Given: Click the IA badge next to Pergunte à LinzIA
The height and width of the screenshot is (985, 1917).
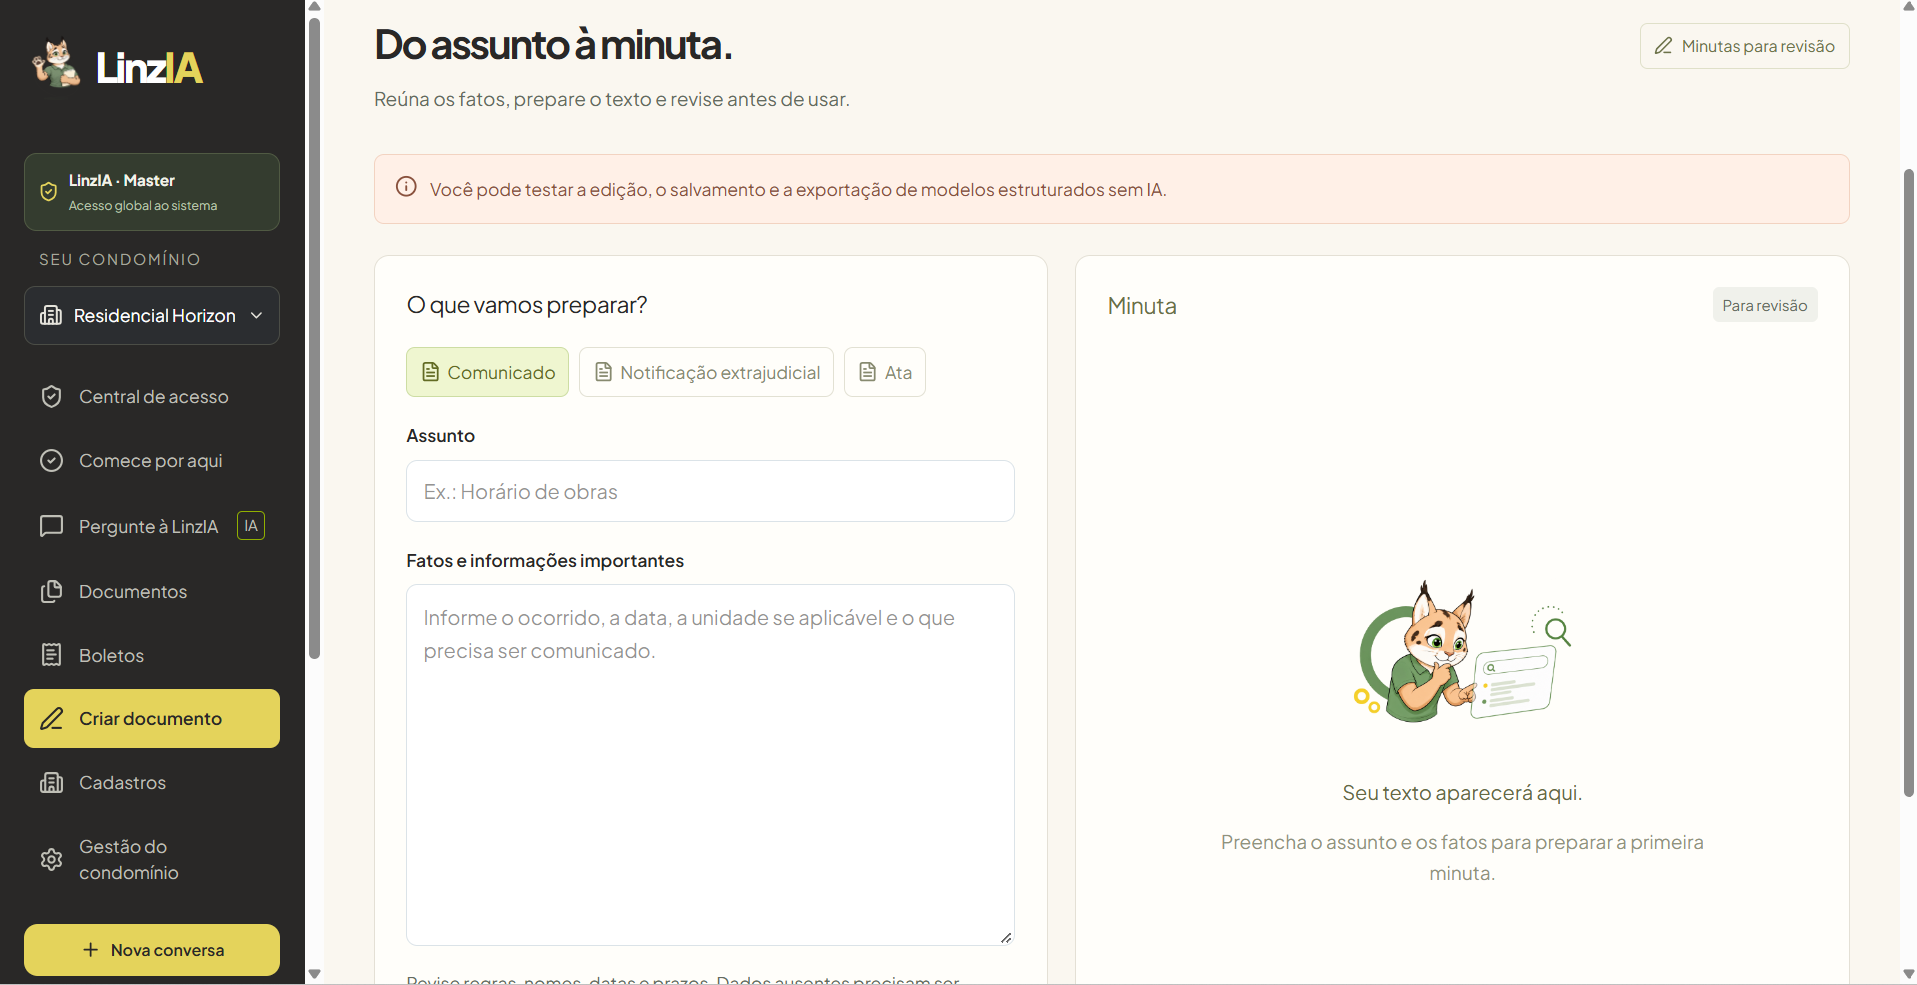Looking at the screenshot, I should tap(251, 526).
